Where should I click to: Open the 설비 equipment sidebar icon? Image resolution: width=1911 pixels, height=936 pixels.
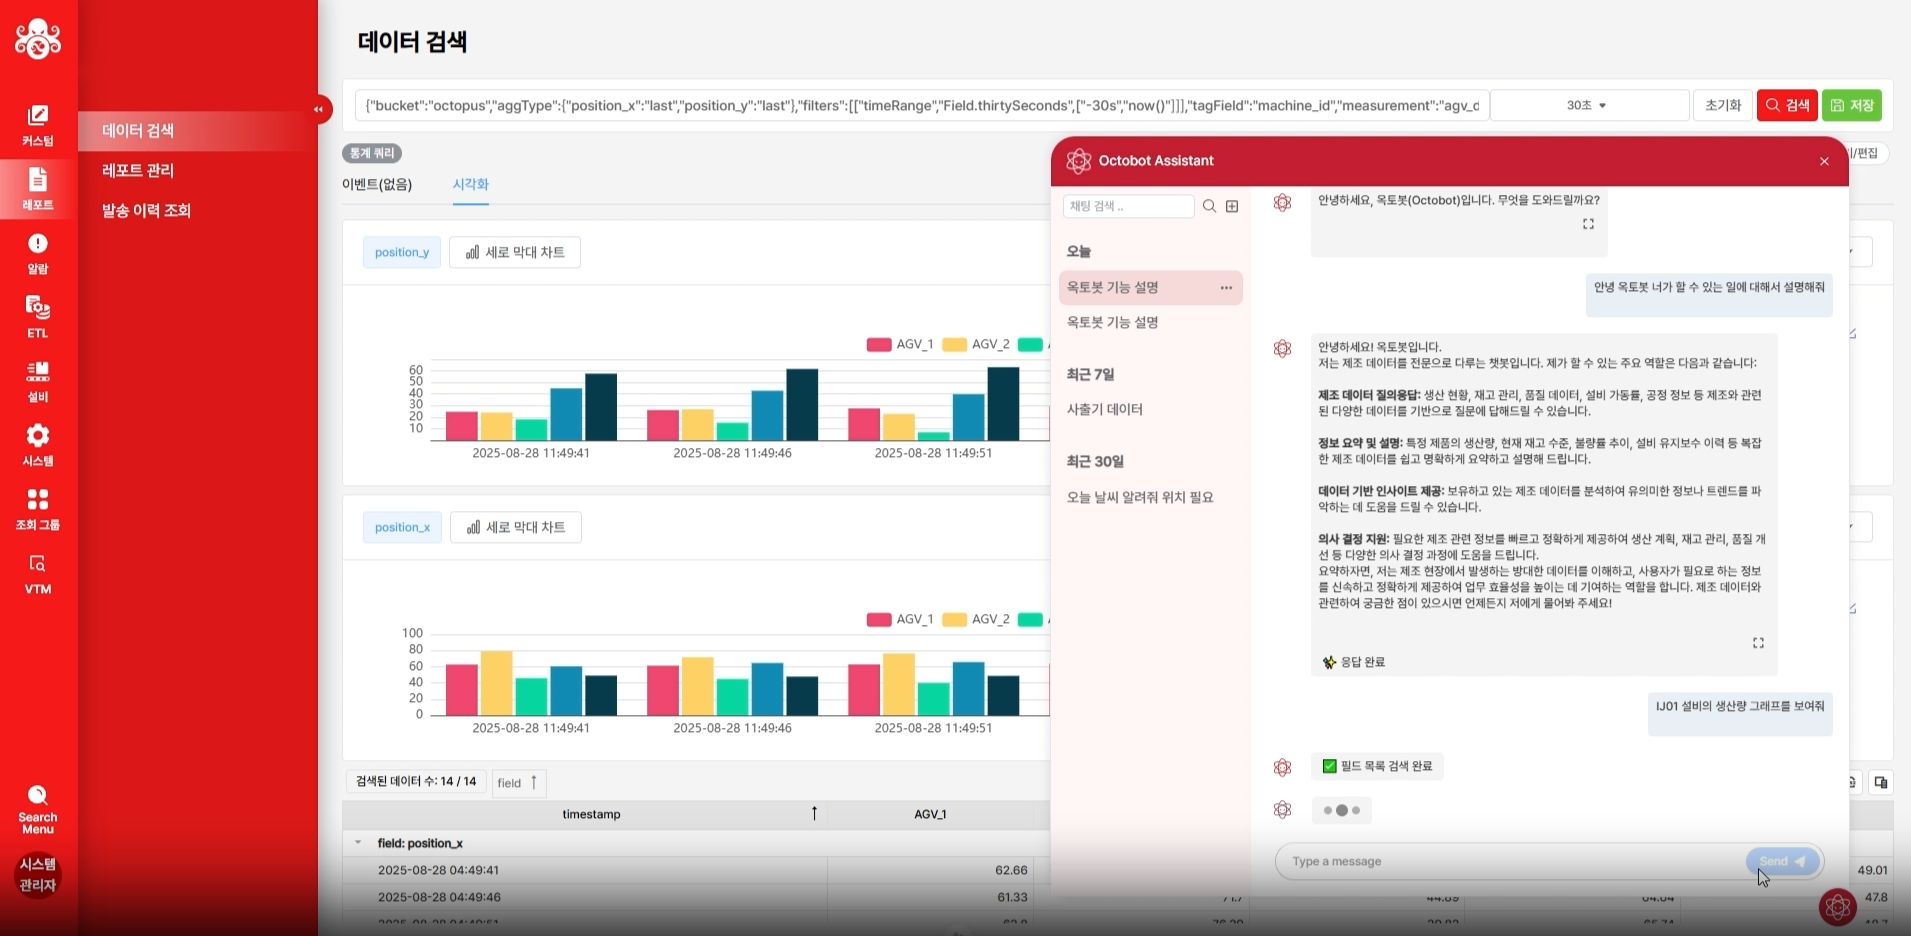(x=38, y=381)
